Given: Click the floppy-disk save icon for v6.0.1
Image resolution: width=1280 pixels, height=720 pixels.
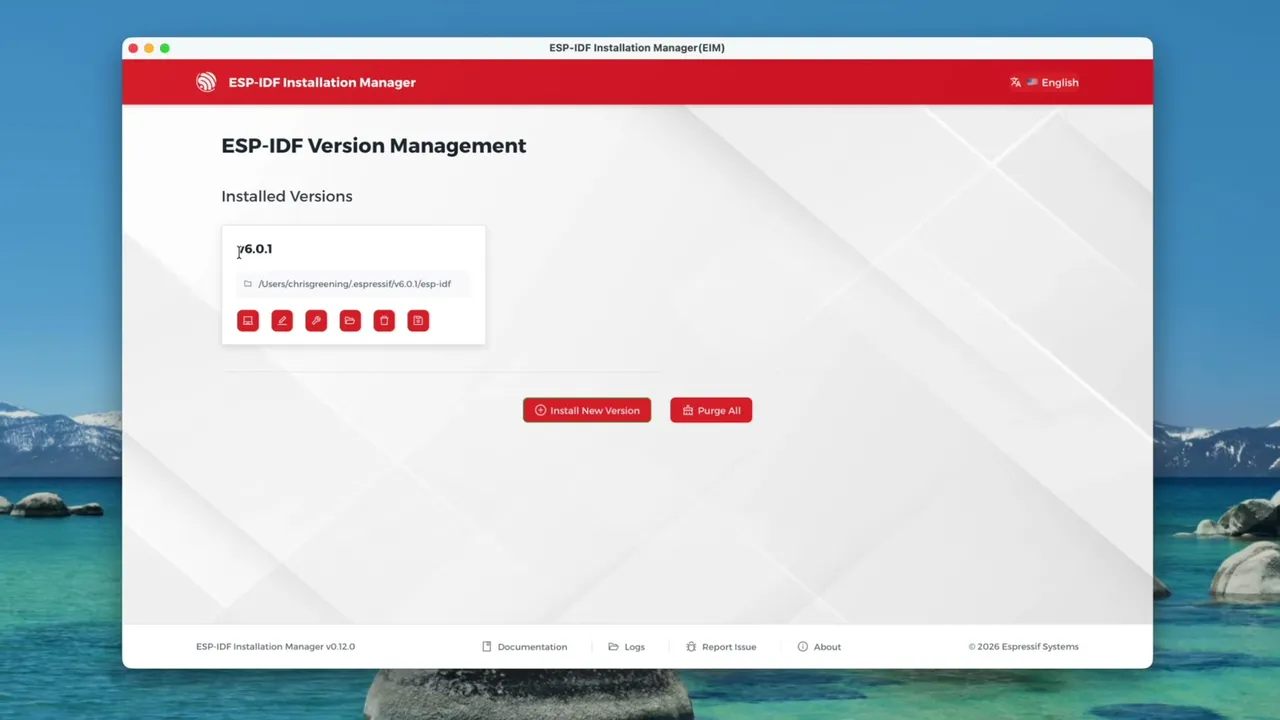Looking at the screenshot, I should pos(418,320).
